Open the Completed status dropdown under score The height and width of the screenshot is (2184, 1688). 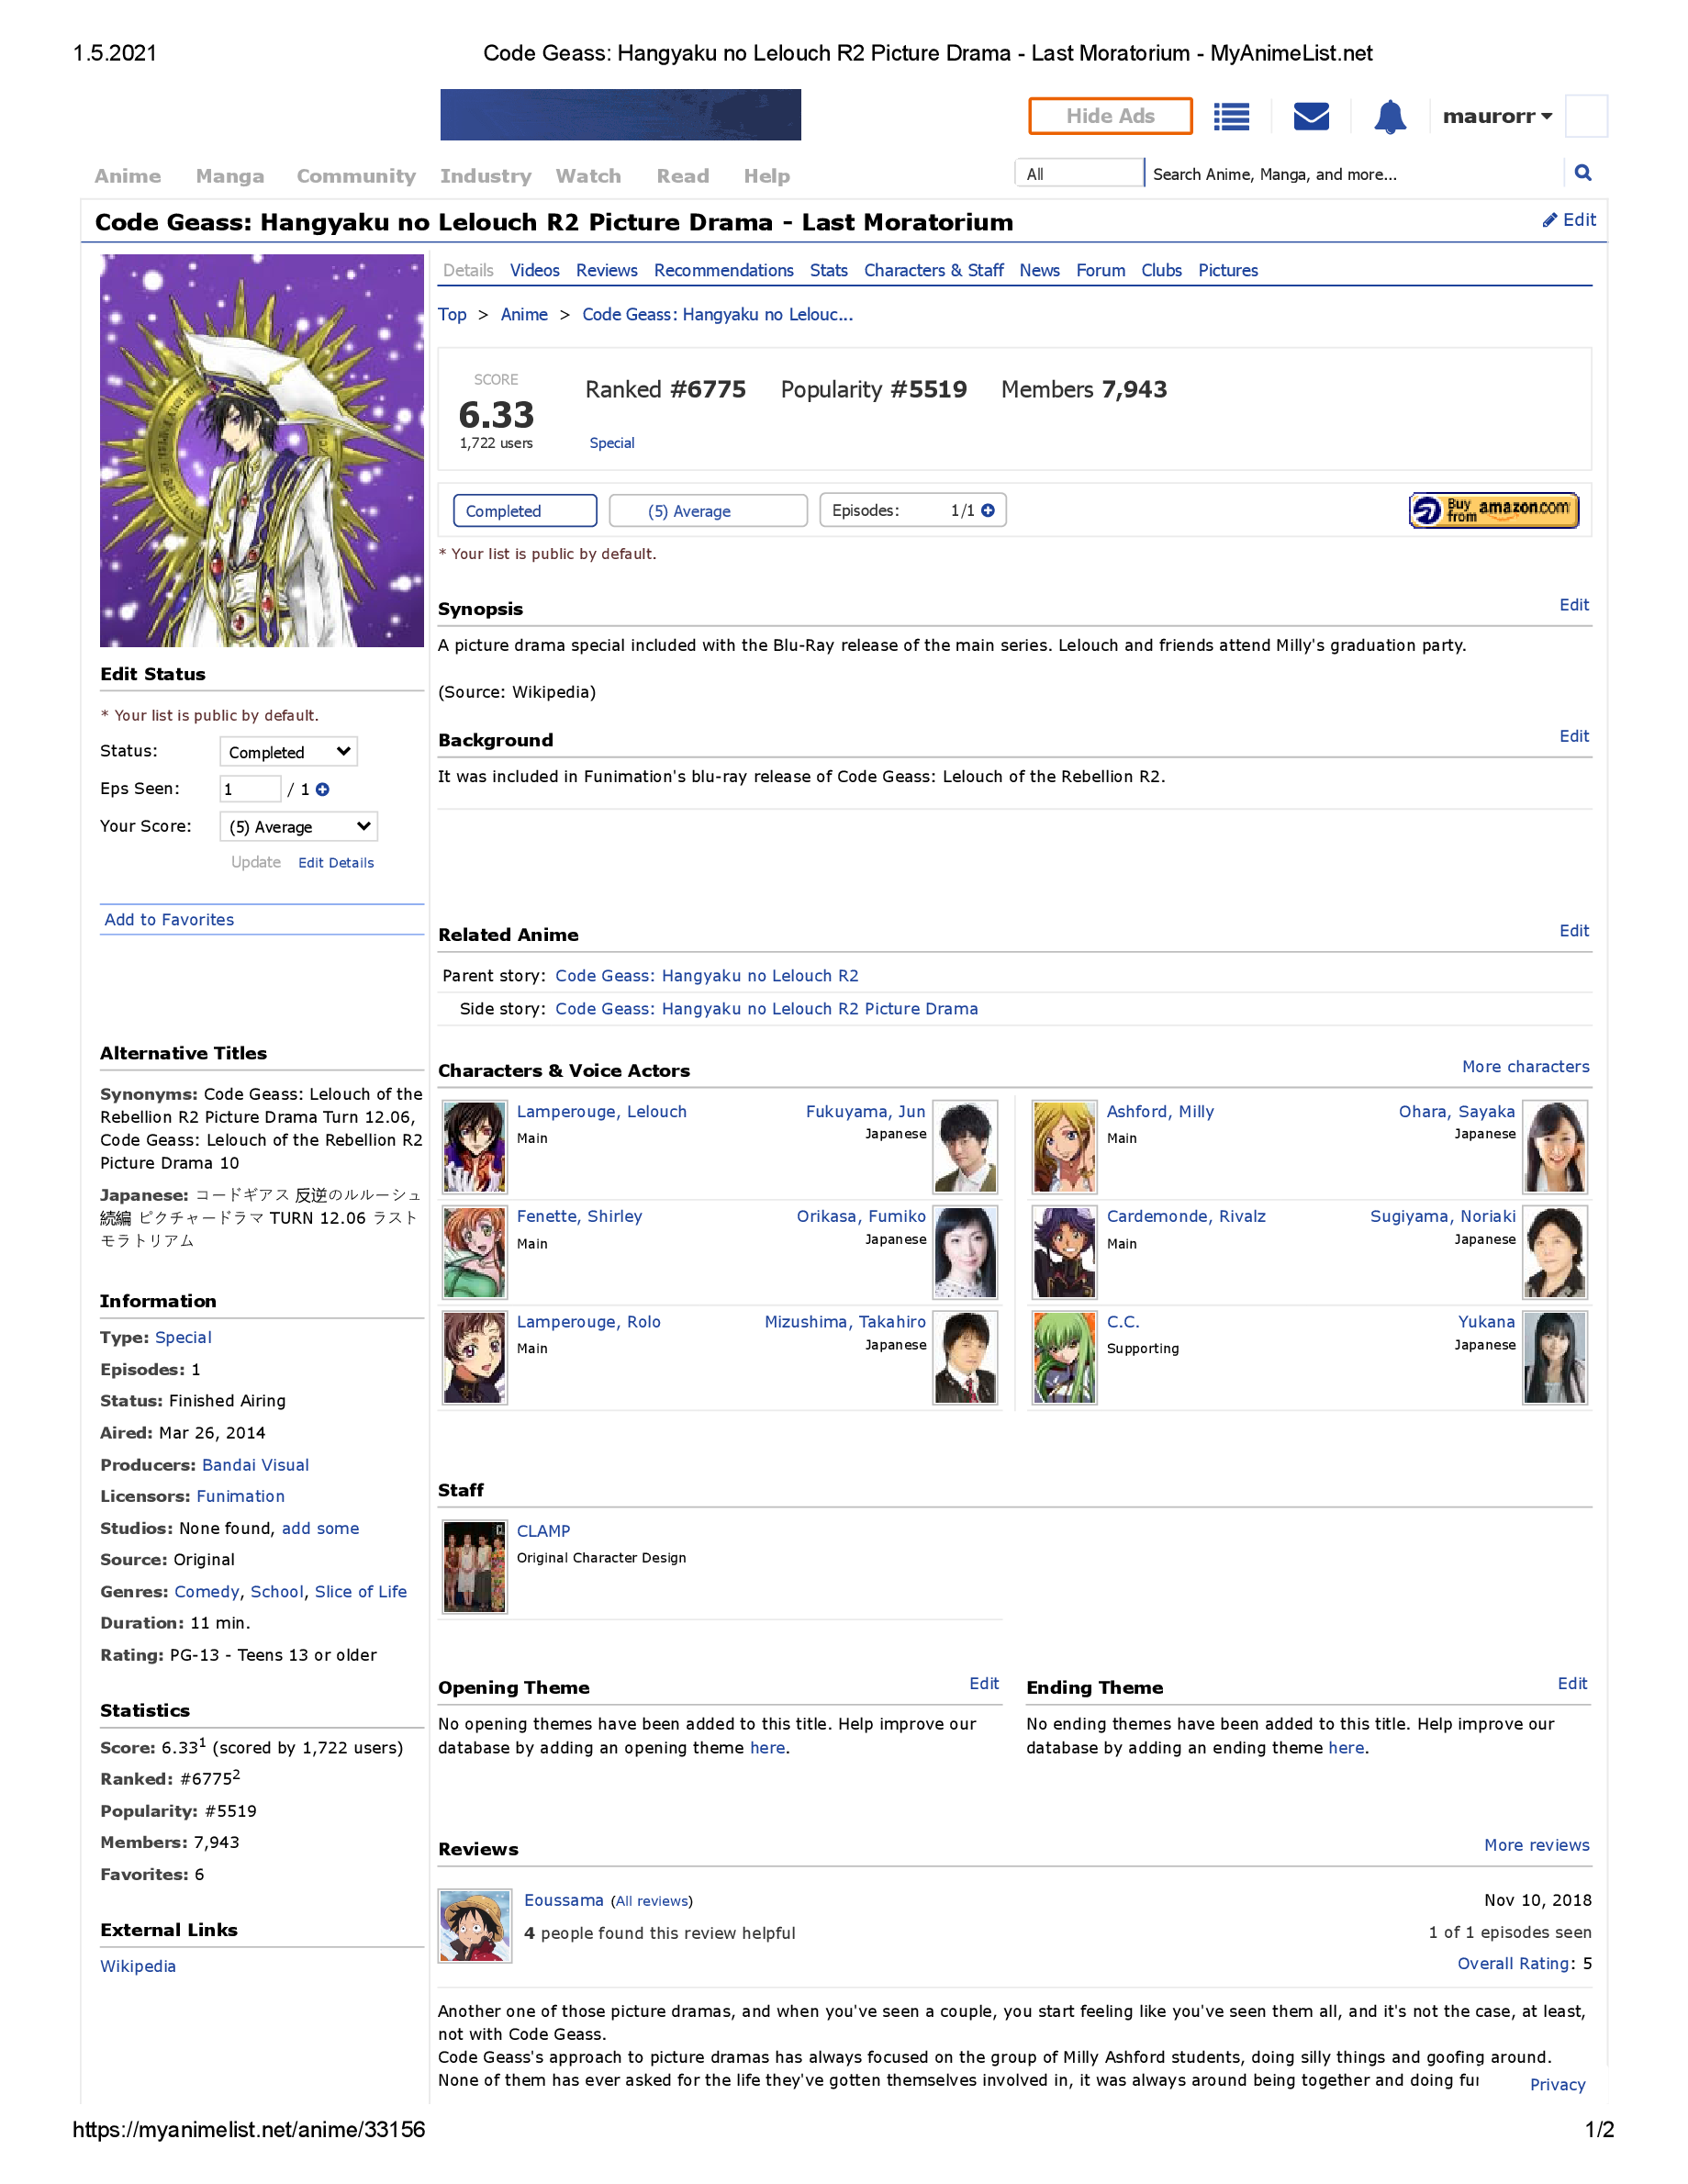(x=525, y=510)
